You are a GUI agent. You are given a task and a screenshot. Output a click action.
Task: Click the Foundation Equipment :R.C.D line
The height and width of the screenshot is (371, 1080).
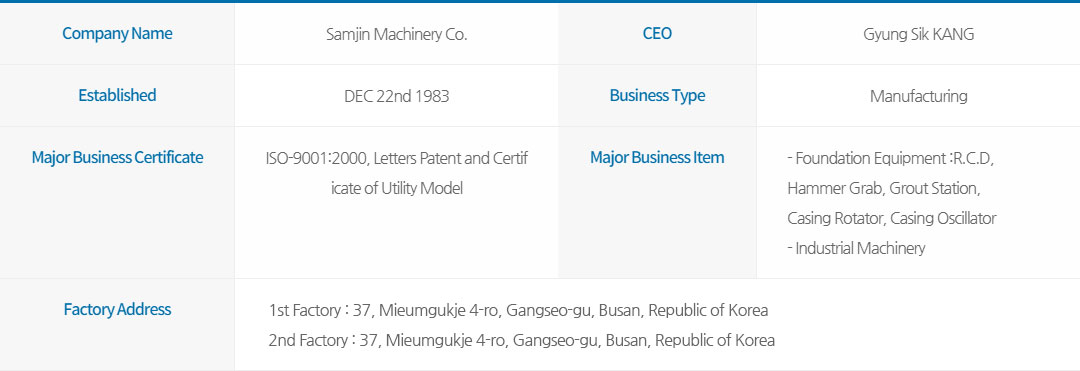pos(891,158)
